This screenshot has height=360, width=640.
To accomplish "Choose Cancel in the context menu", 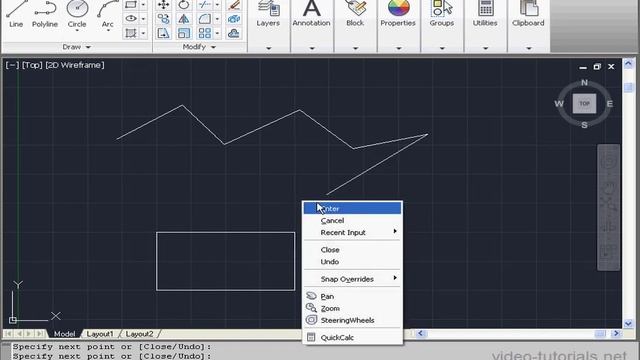I will point(352,220).
